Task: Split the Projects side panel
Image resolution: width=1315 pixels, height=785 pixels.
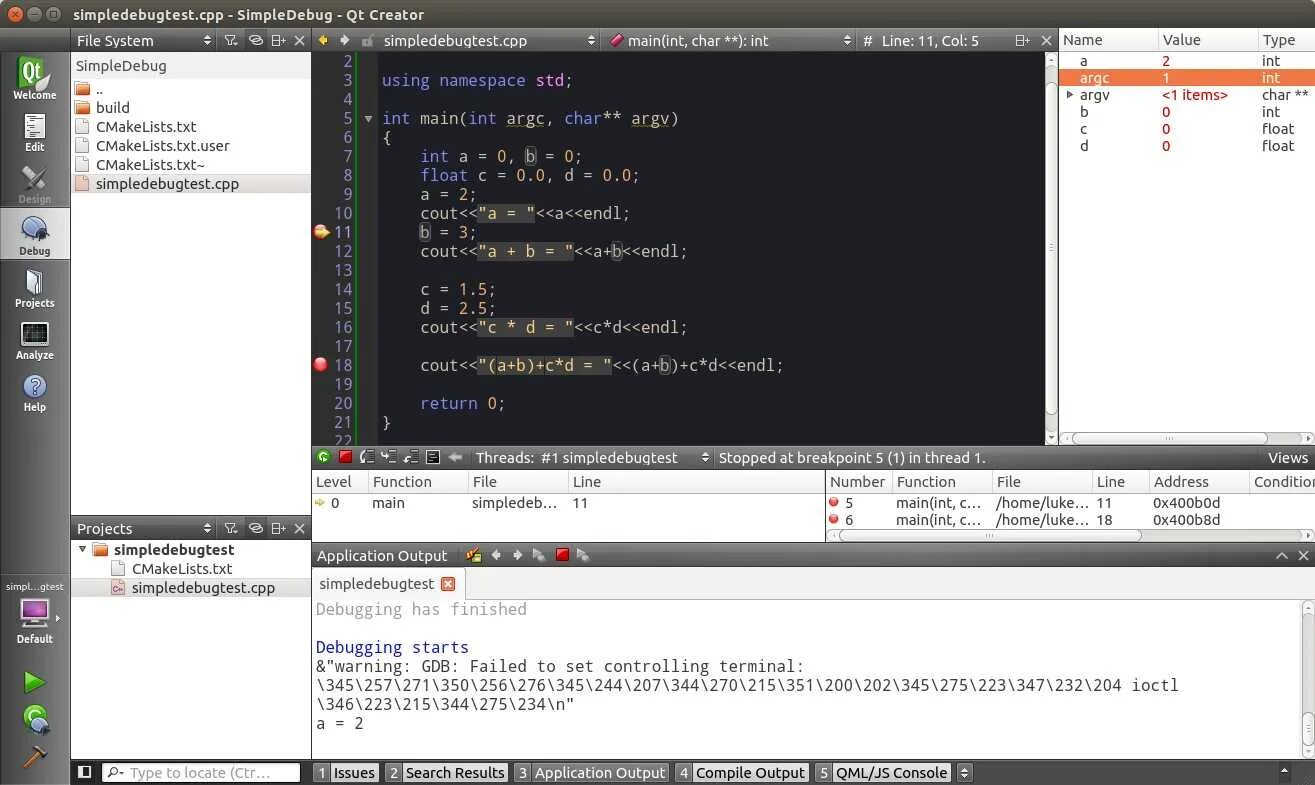Action: pyautogui.click(x=278, y=528)
